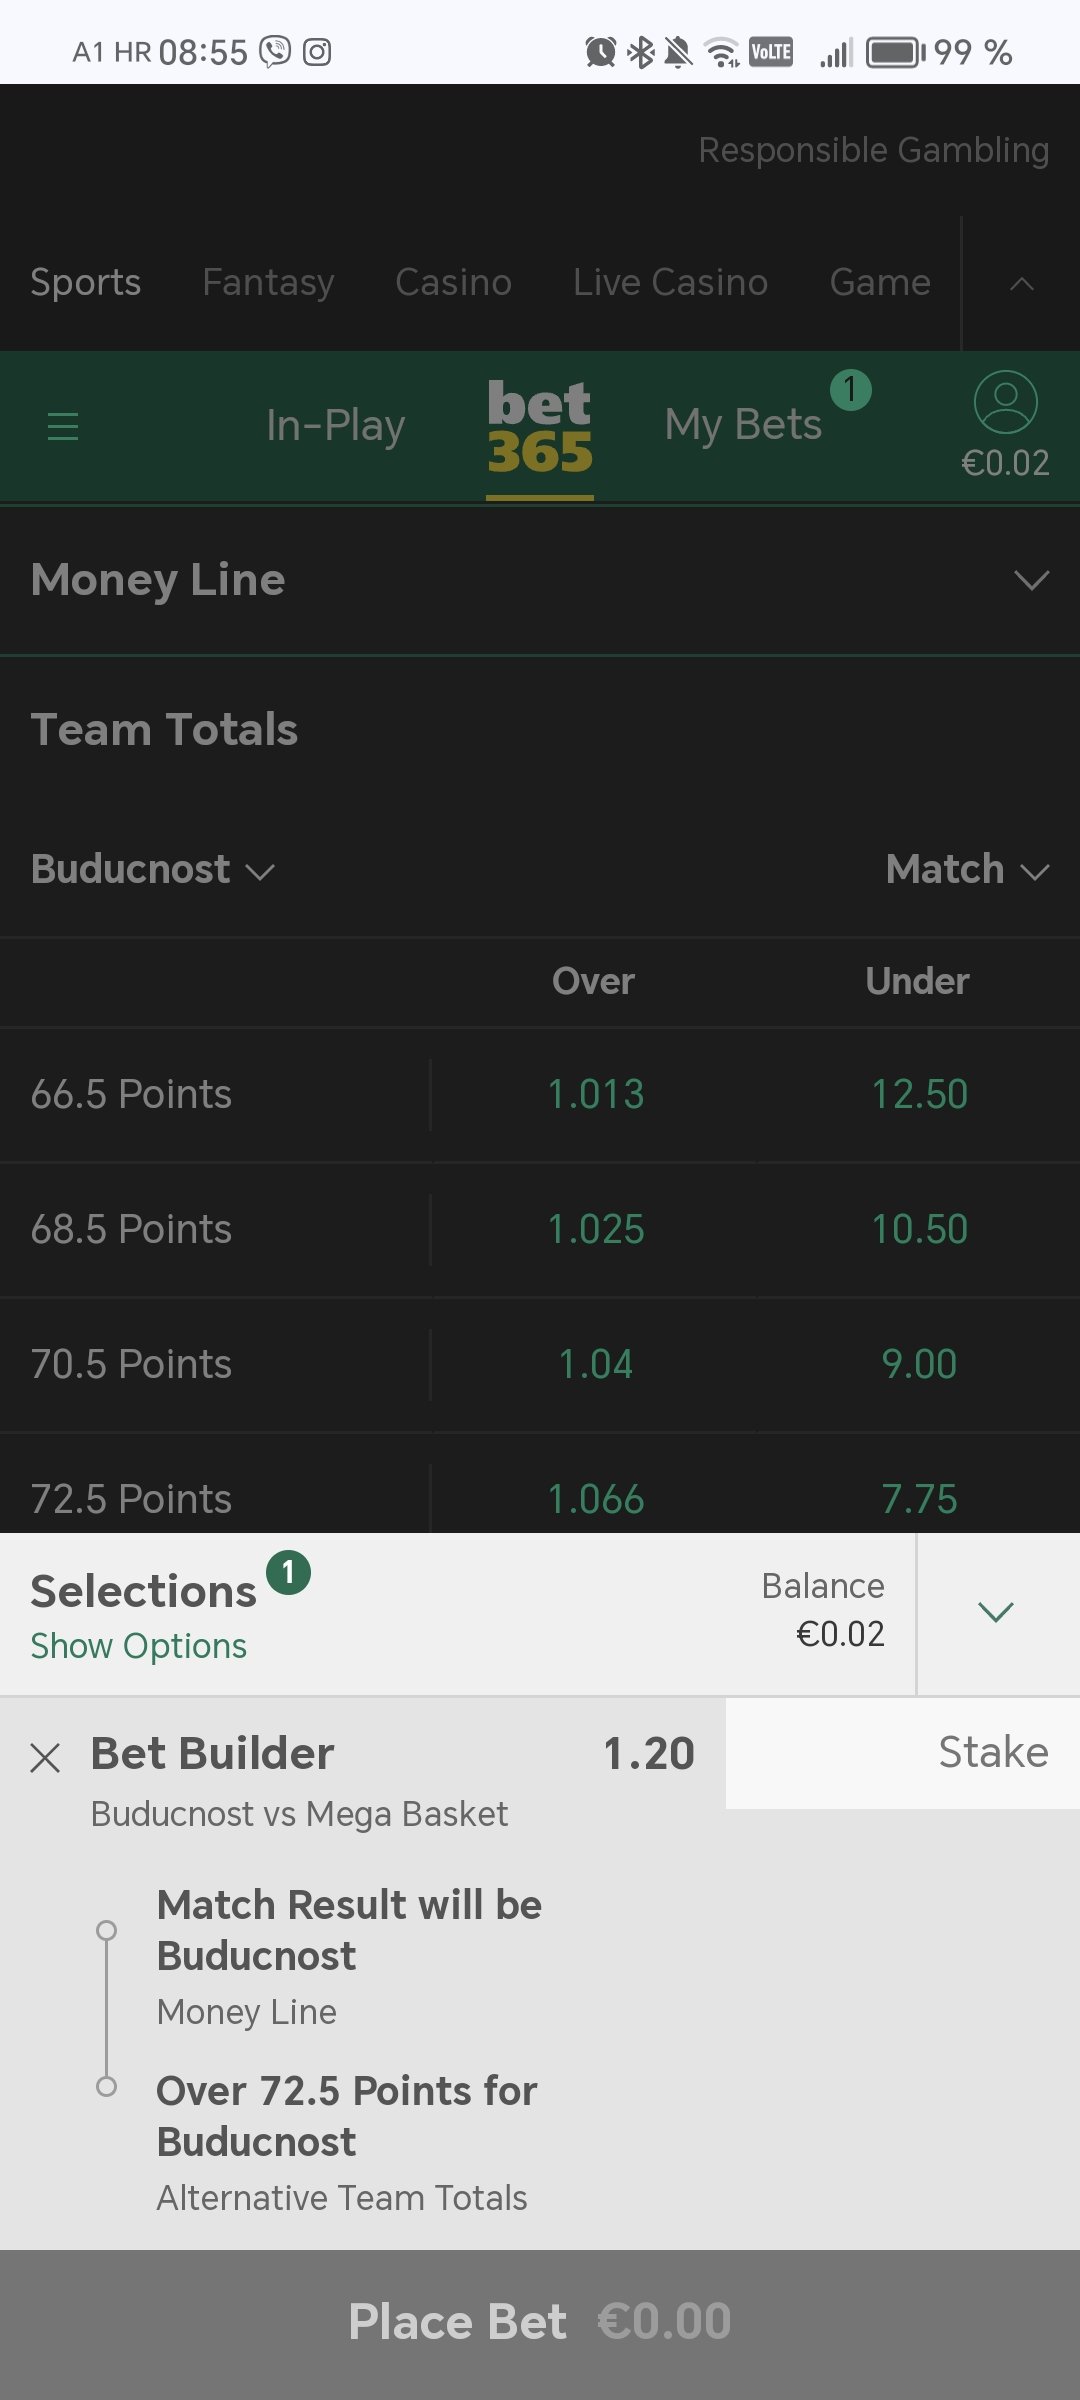
Task: Expand the Money Line section
Action: point(540,580)
